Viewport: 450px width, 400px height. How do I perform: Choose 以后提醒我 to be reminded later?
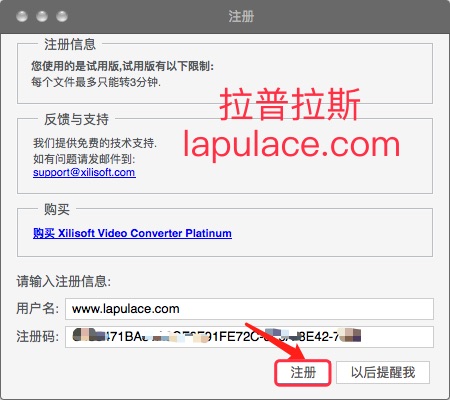[x=383, y=372]
